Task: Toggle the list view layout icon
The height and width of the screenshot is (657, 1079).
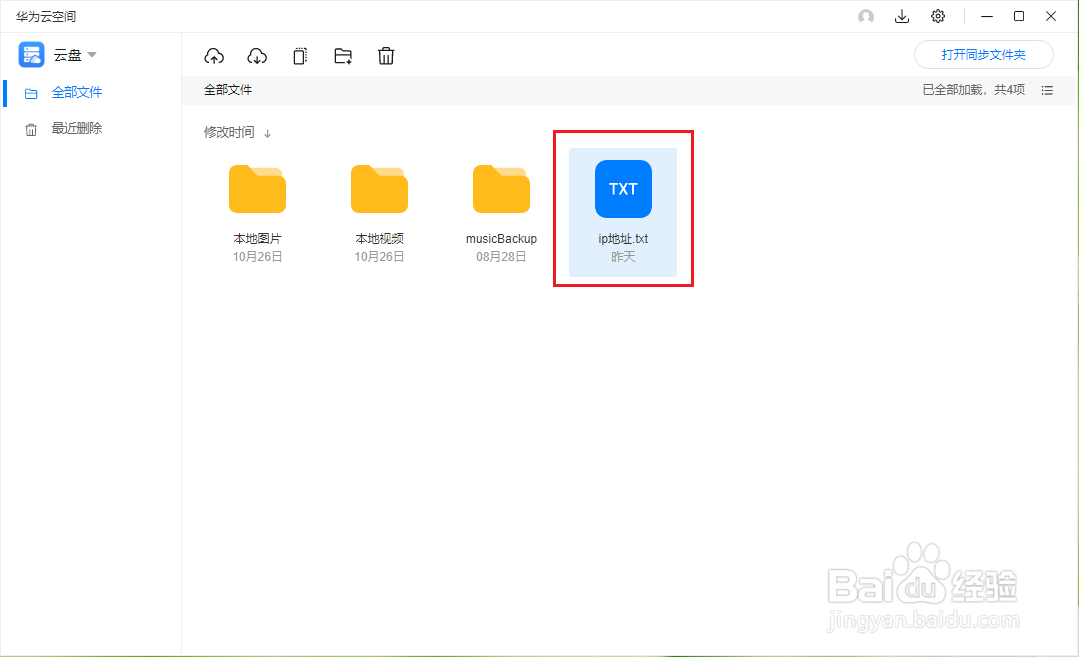Action: pos(1046,90)
